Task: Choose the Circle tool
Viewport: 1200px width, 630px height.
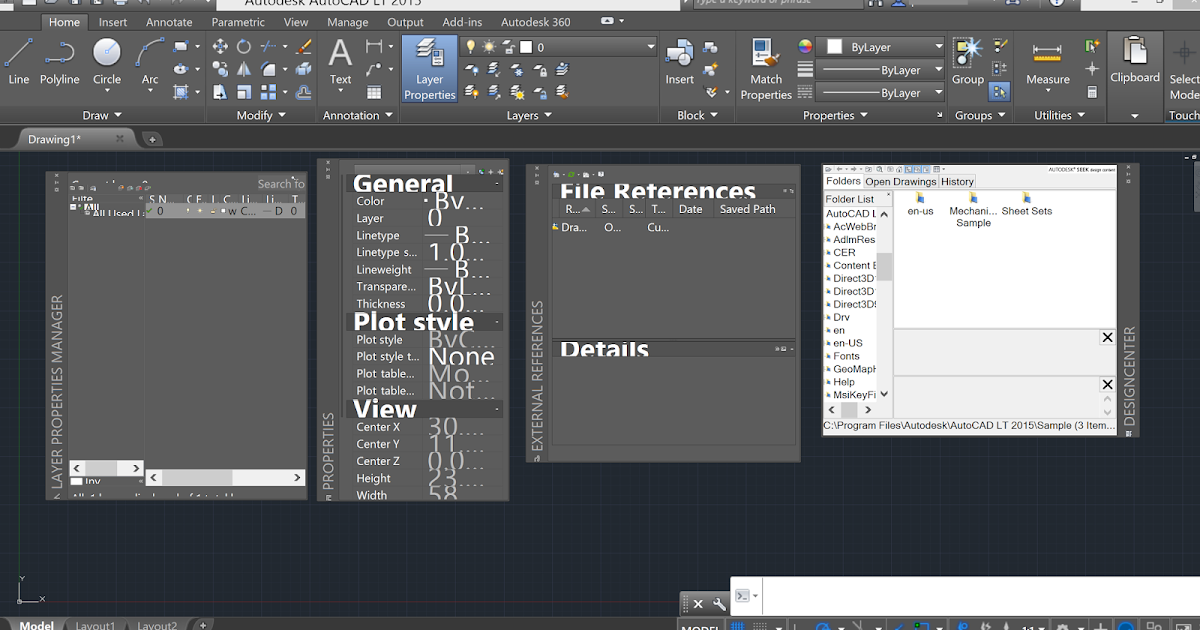Action: (107, 61)
